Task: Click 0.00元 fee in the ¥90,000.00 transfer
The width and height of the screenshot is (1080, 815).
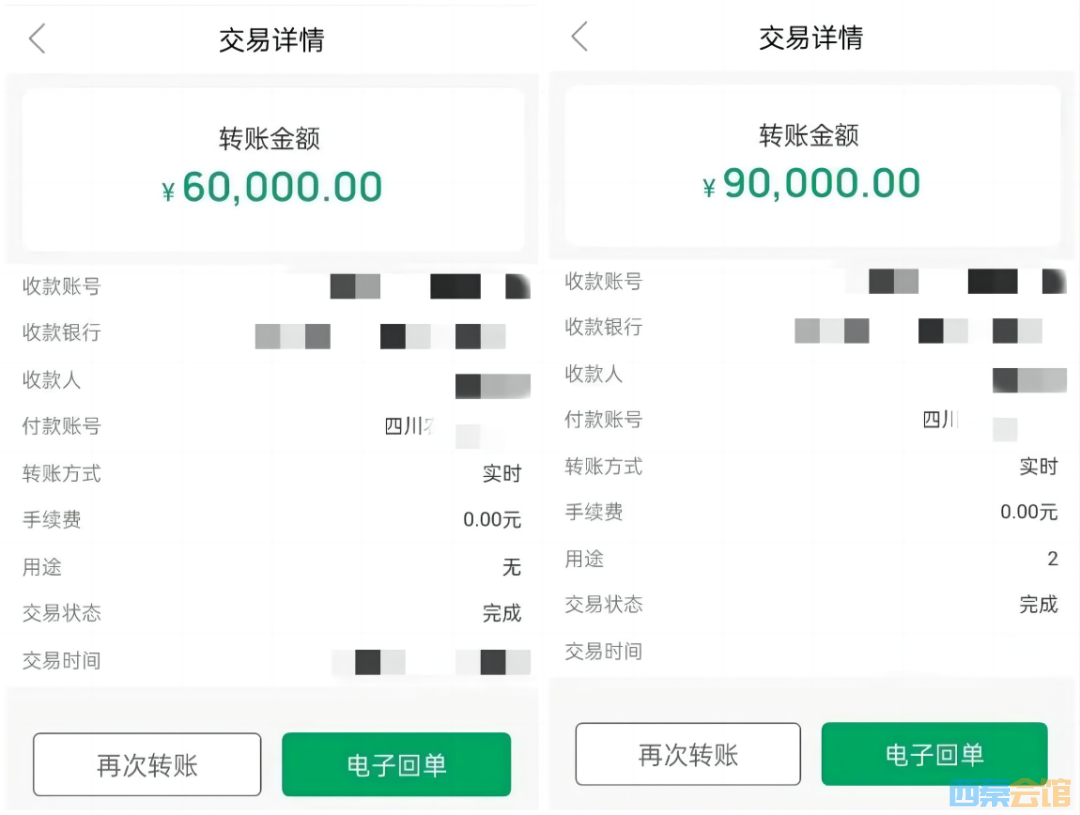Action: [1029, 512]
